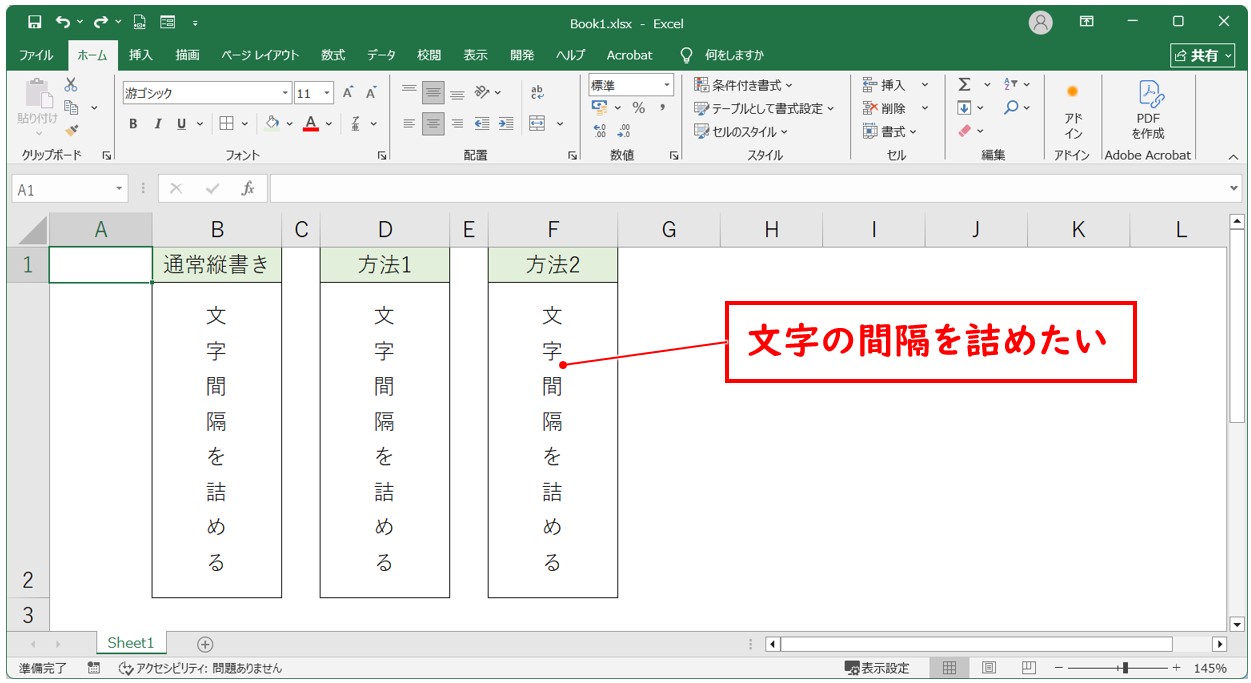Open number format dropdown 標準
1251x683 pixels.
[x=667, y=85]
